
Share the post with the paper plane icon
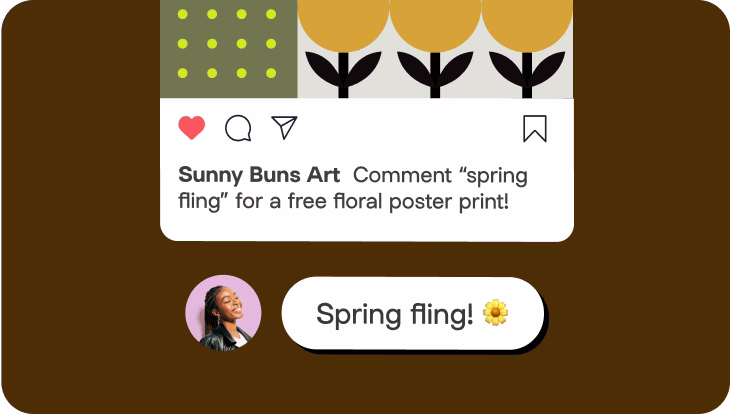pyautogui.click(x=284, y=127)
